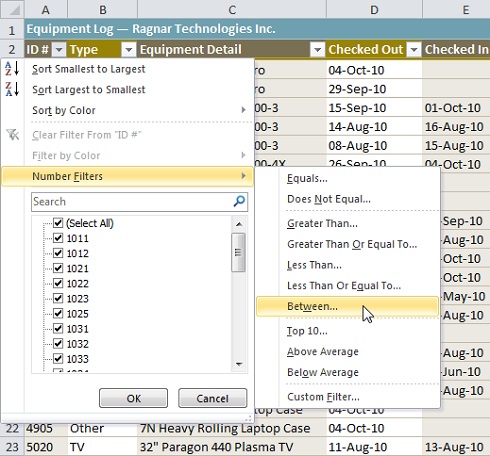Open the Equipment Detail filter dropdown
Viewport: 490px width, 456px height.
pyautogui.click(x=317, y=50)
